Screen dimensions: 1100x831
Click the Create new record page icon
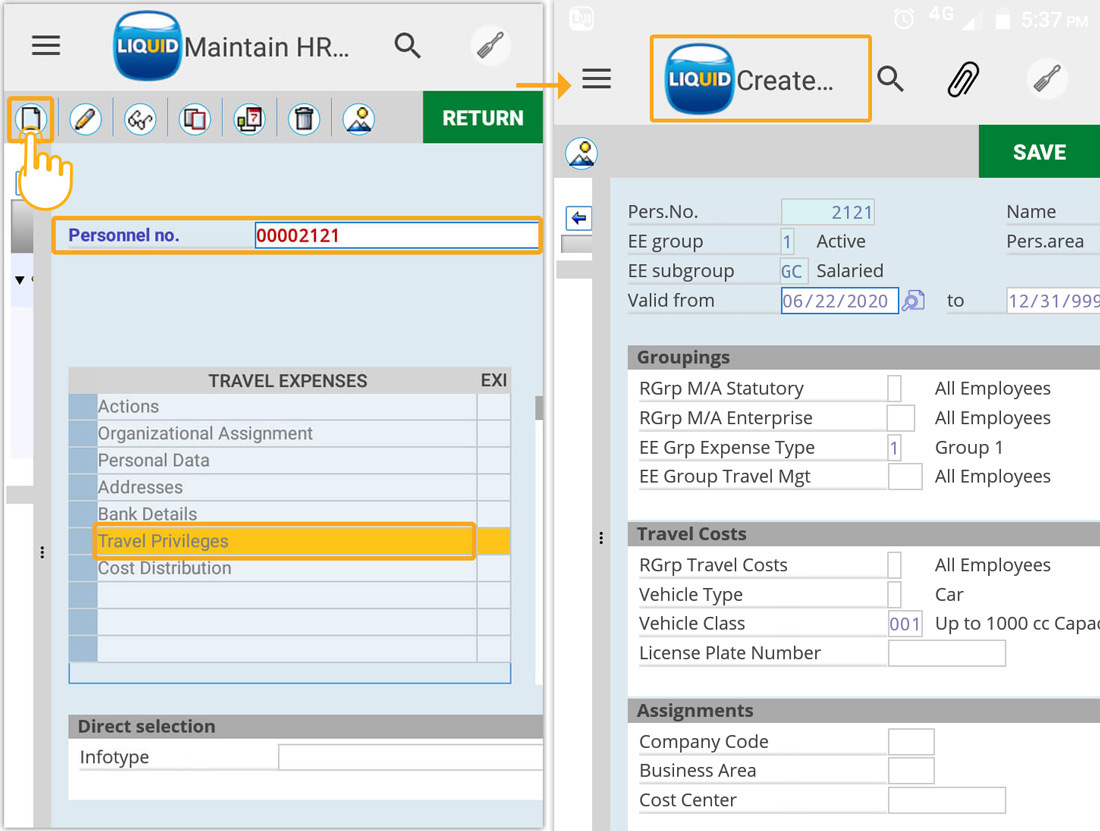click(x=31, y=119)
